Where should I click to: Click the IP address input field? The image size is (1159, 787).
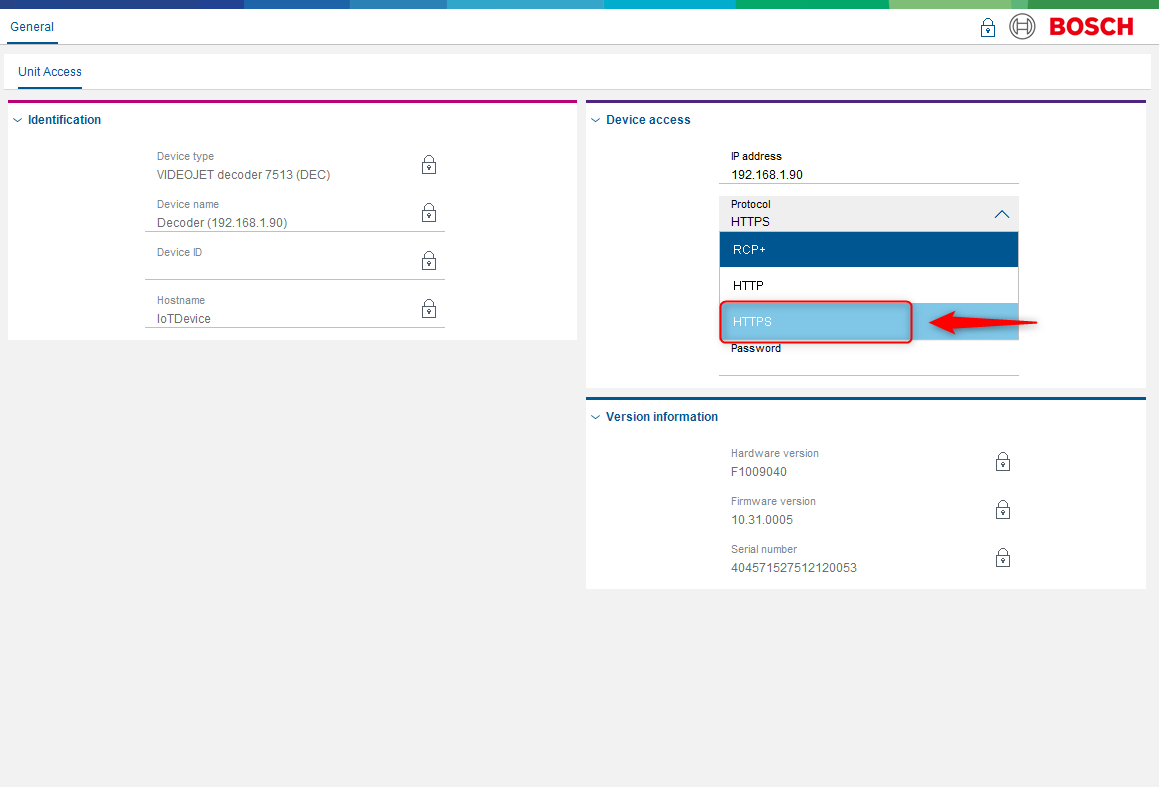pos(868,174)
